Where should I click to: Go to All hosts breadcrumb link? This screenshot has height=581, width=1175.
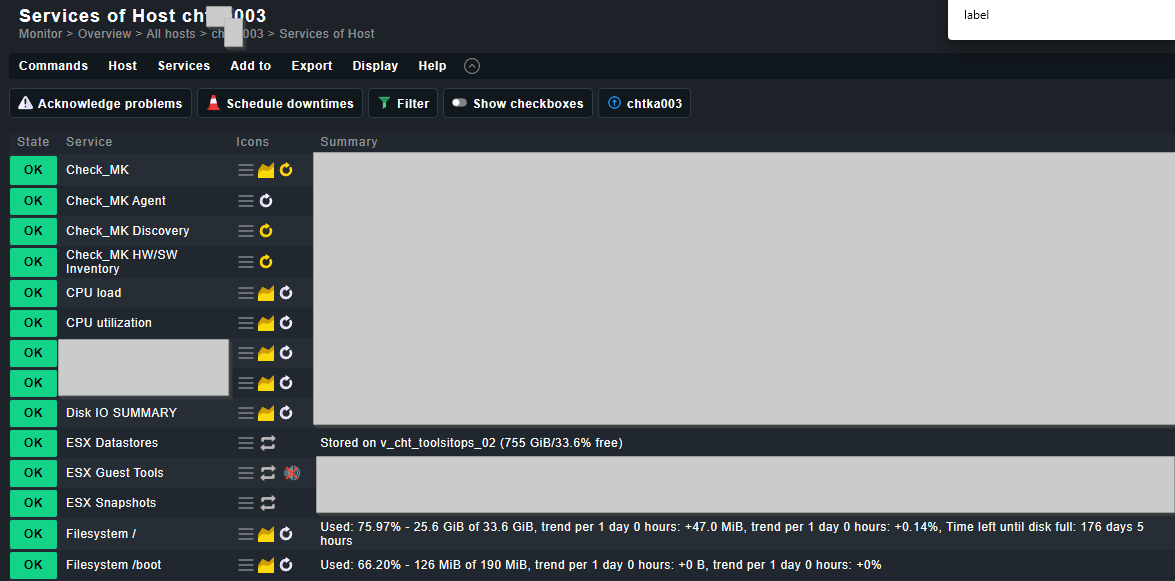click(x=170, y=34)
